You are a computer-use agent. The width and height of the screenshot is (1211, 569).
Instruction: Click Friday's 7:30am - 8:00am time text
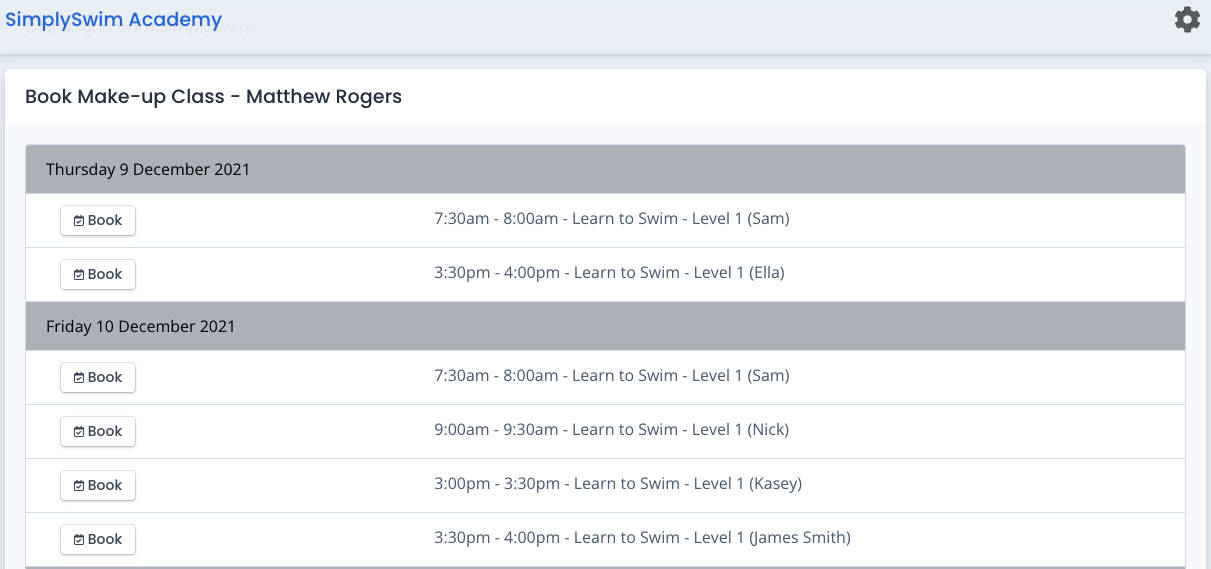pos(496,375)
